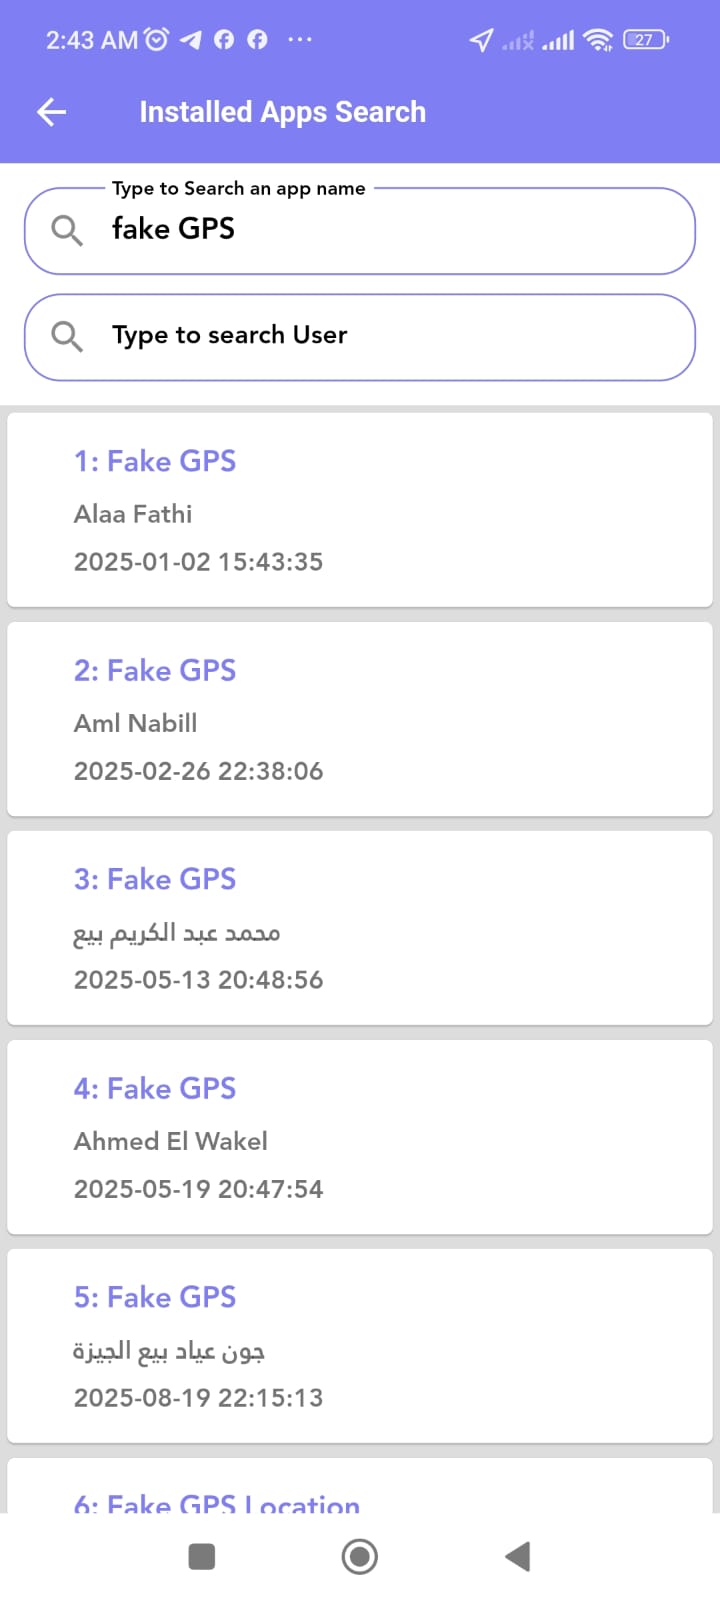The image size is (720, 1600).
Task: Tap the triangular back button in navigation bar
Action: 518,1556
